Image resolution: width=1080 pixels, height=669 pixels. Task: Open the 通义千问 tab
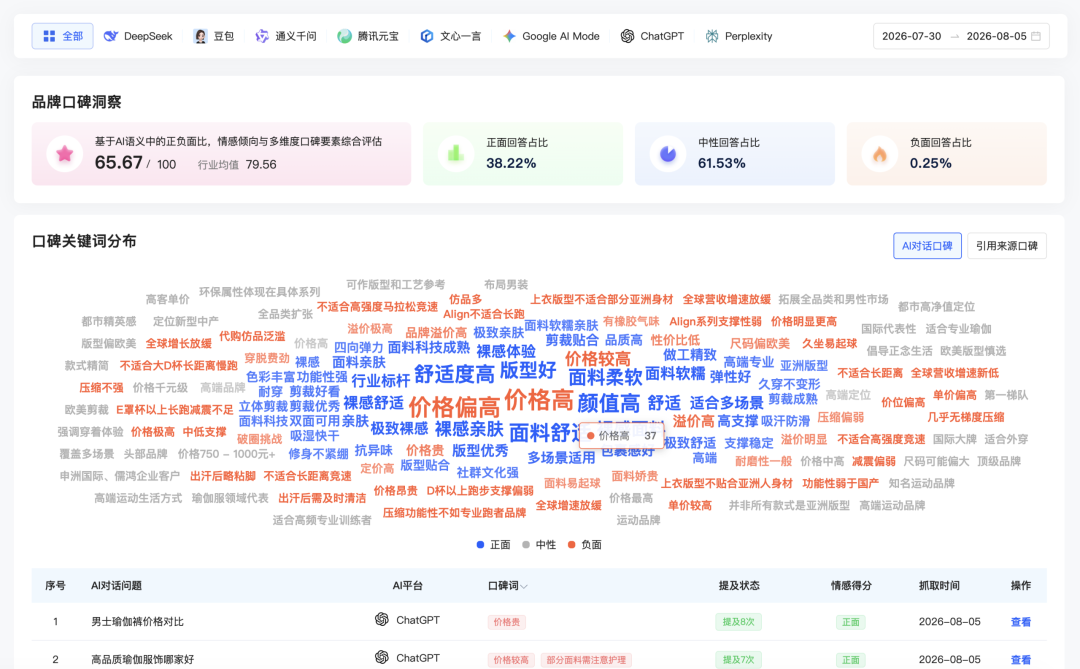pos(286,36)
